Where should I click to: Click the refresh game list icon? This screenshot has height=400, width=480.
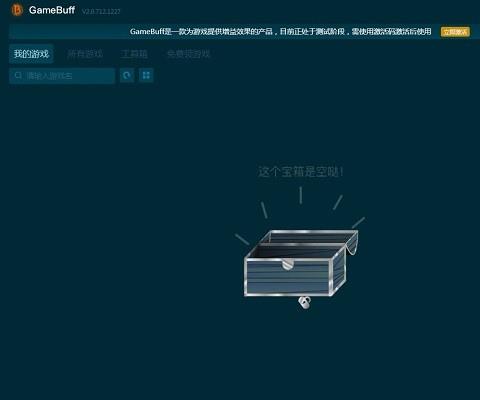(x=127, y=75)
